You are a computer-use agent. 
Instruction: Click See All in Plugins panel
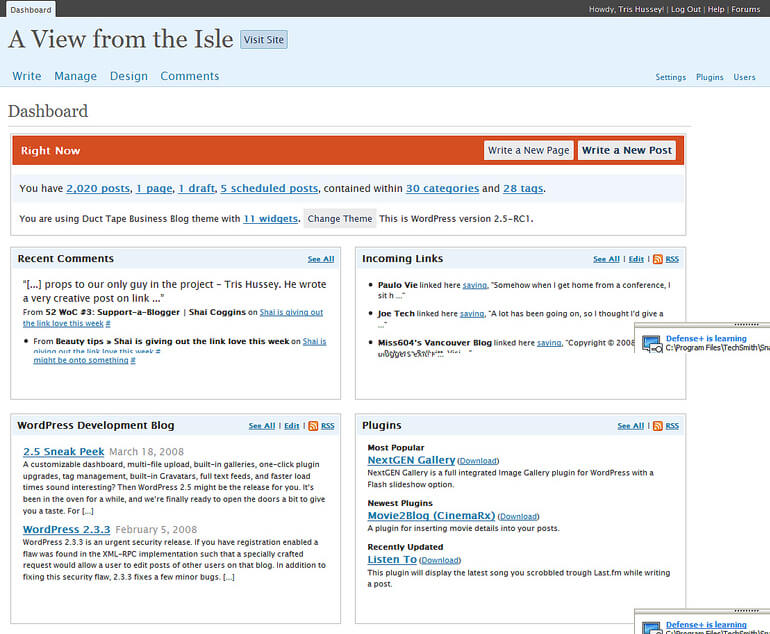coord(631,426)
